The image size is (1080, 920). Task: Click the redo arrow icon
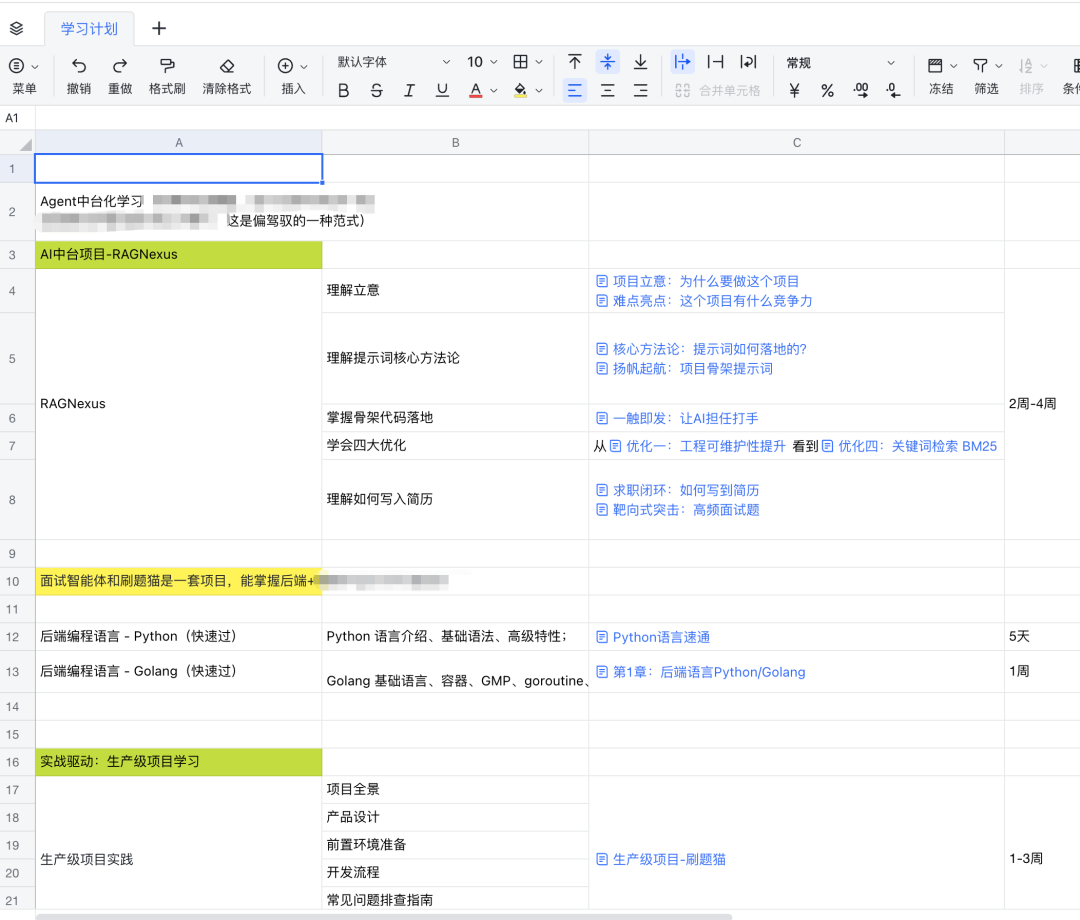[x=120, y=65]
